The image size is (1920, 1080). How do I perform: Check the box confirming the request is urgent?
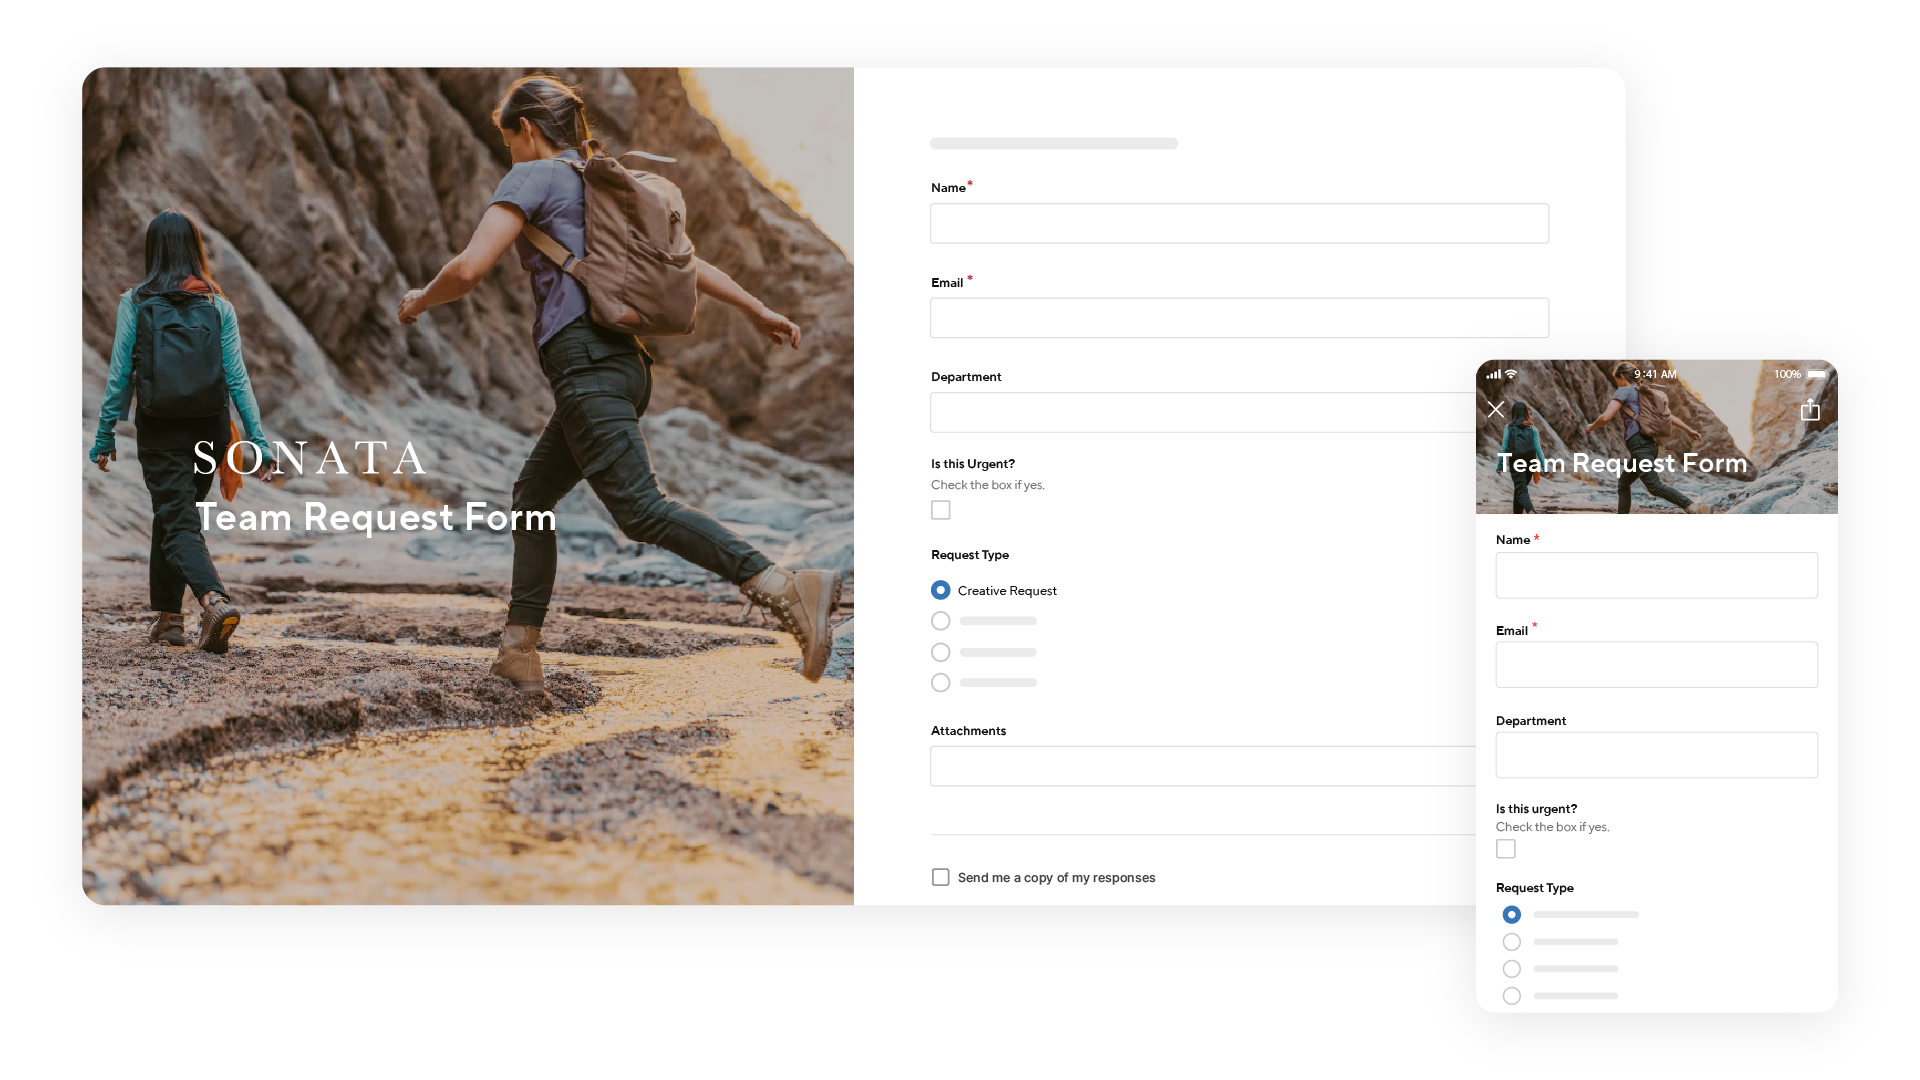tap(940, 510)
